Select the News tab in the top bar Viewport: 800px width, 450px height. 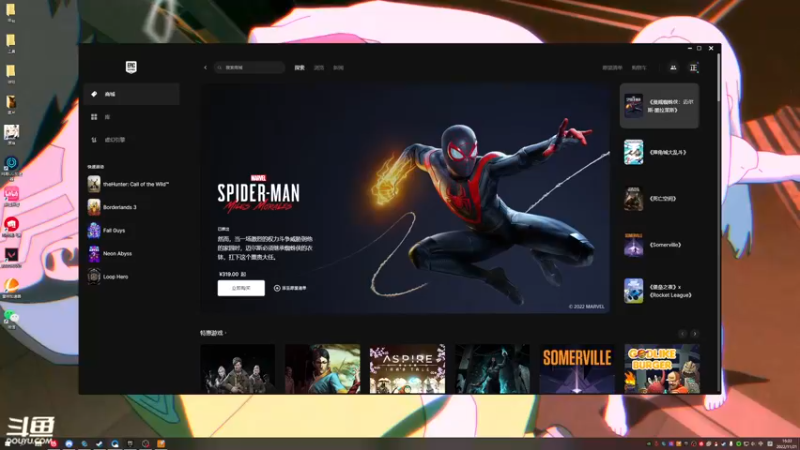pos(338,67)
